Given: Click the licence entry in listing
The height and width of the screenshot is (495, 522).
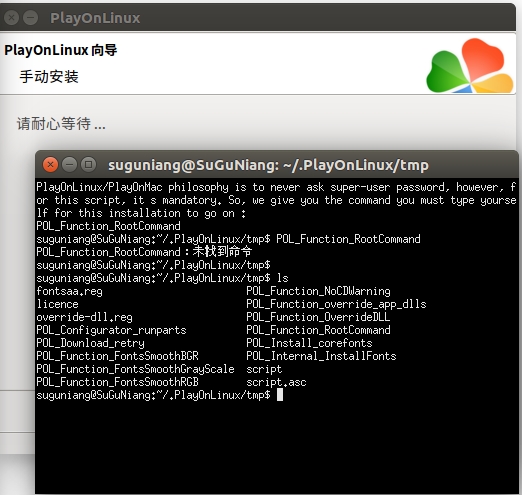Looking at the screenshot, I should point(57,304).
